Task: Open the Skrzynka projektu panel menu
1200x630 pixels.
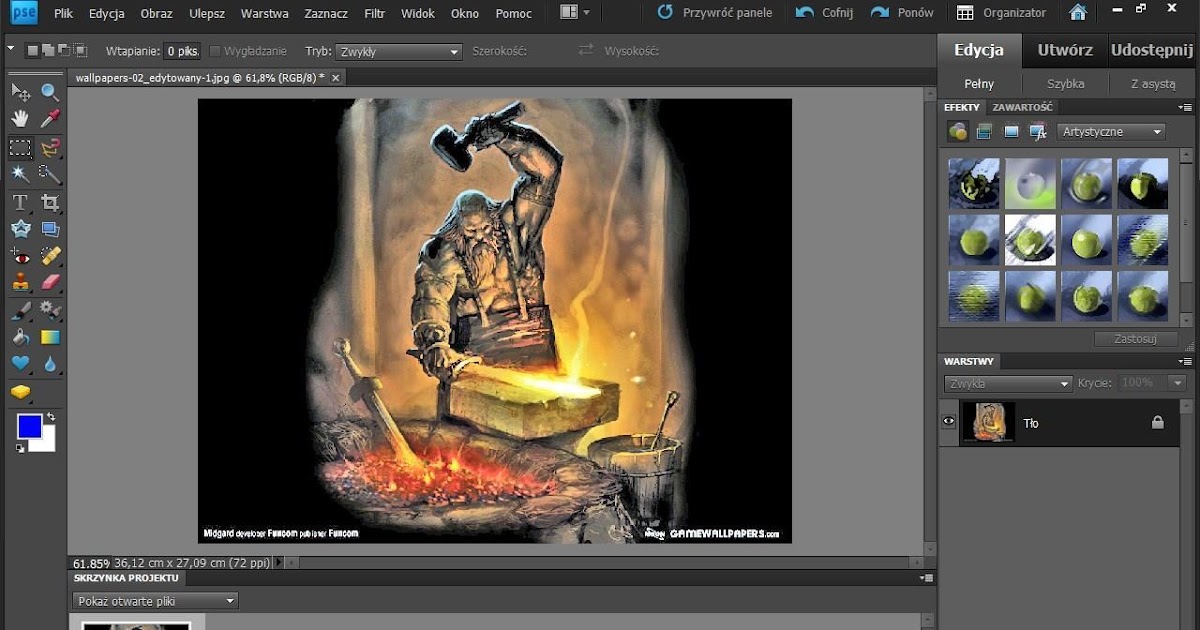Action: coord(926,578)
